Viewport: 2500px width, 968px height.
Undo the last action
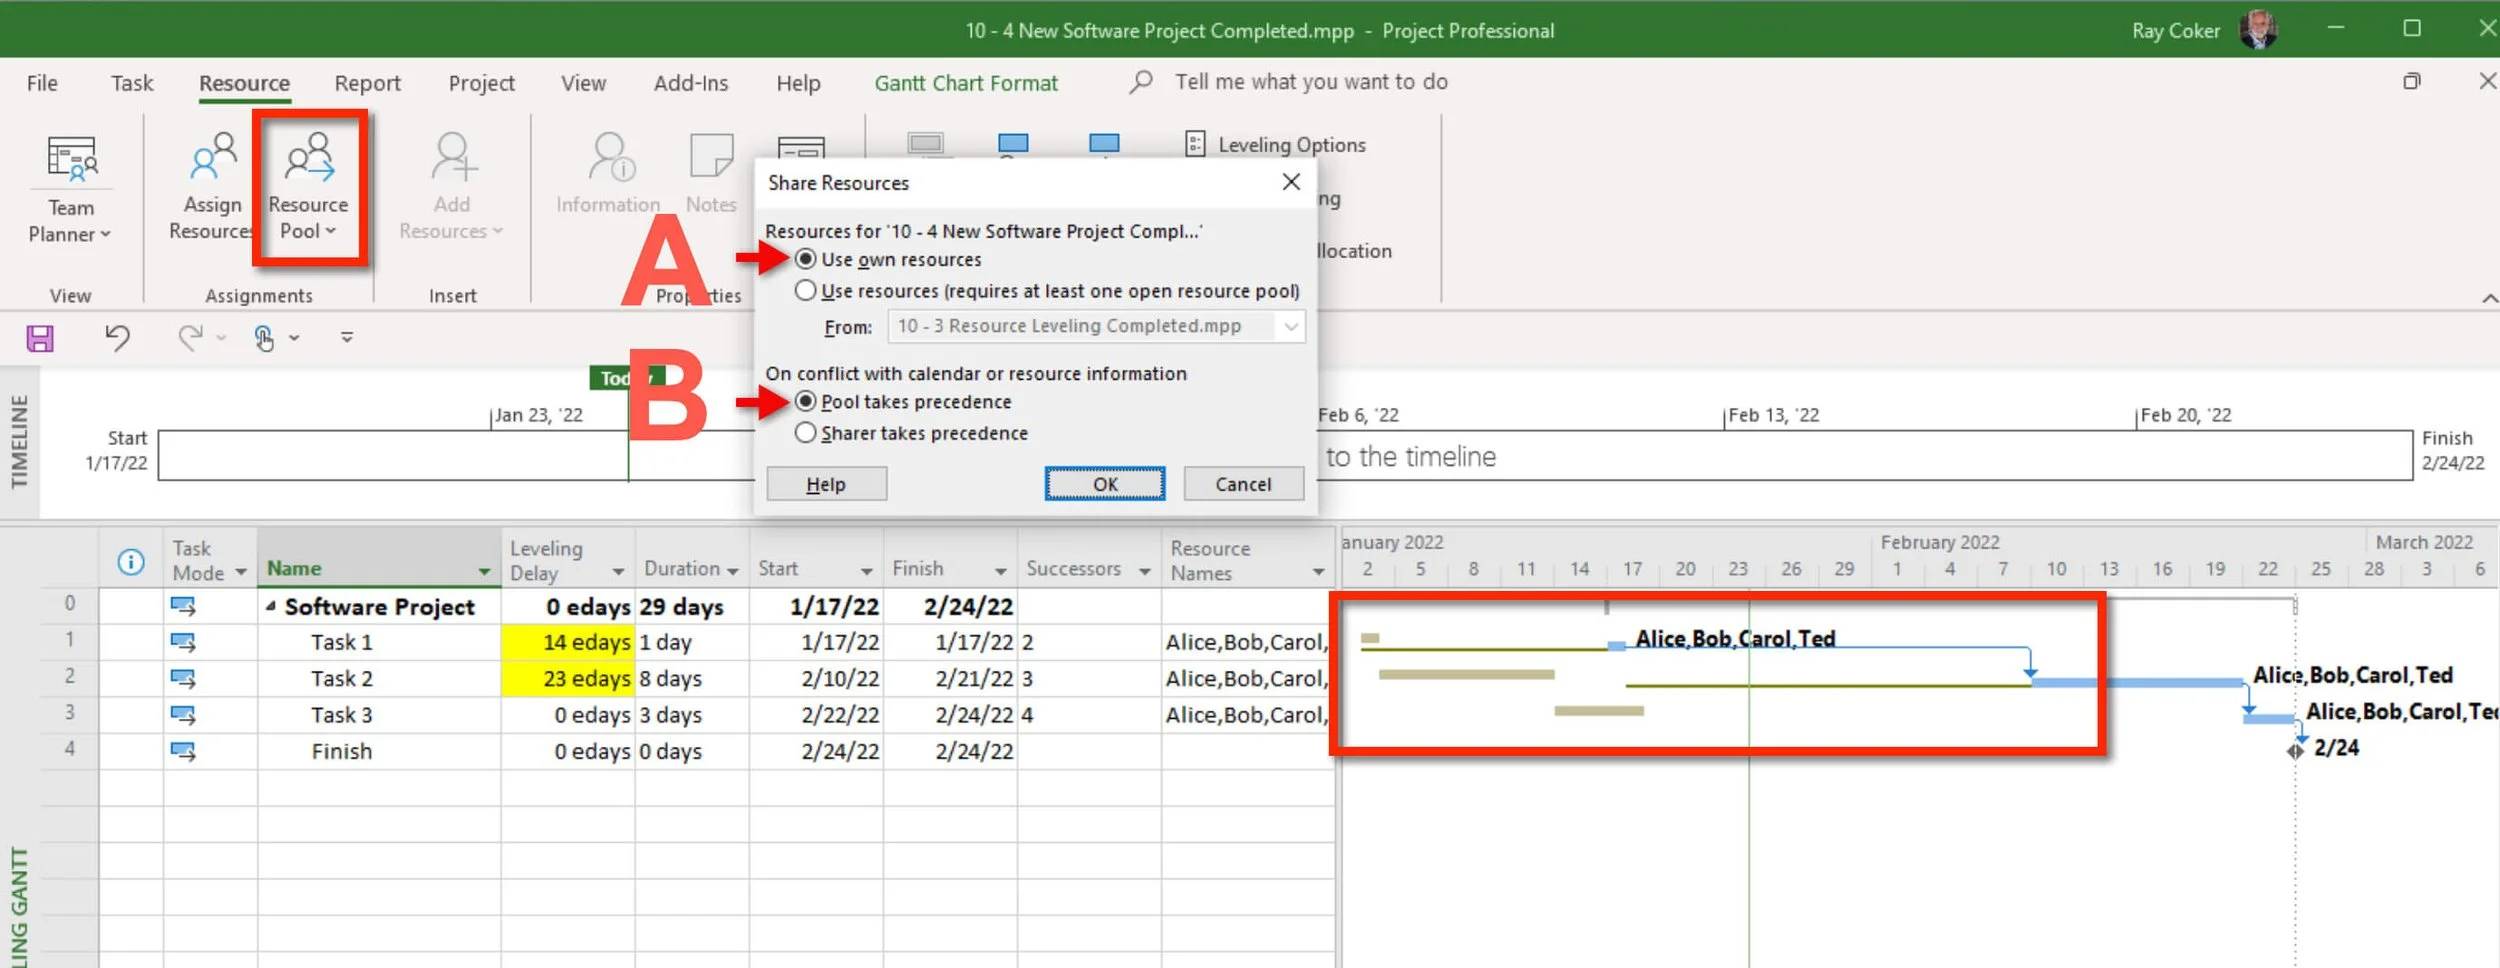(117, 338)
